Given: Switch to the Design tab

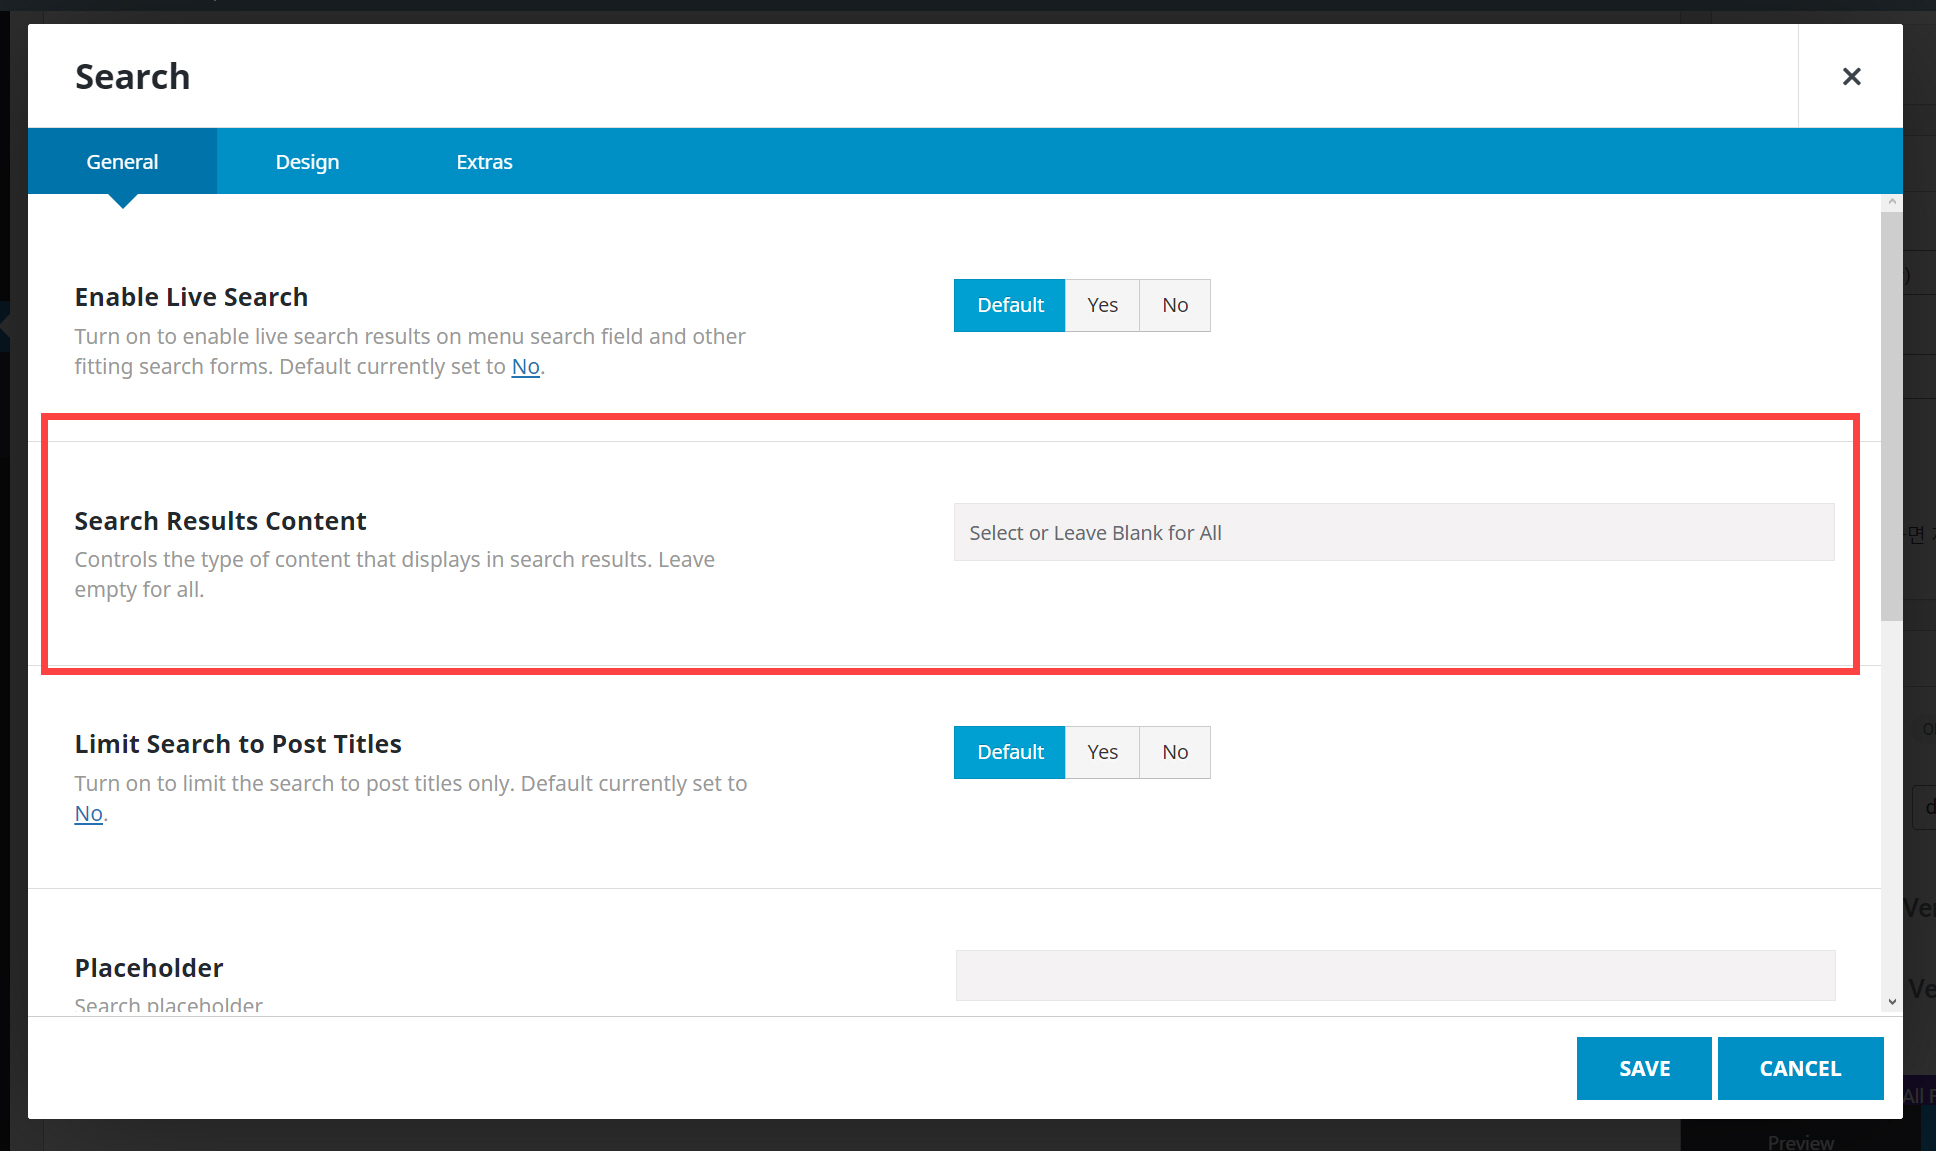Looking at the screenshot, I should (307, 162).
